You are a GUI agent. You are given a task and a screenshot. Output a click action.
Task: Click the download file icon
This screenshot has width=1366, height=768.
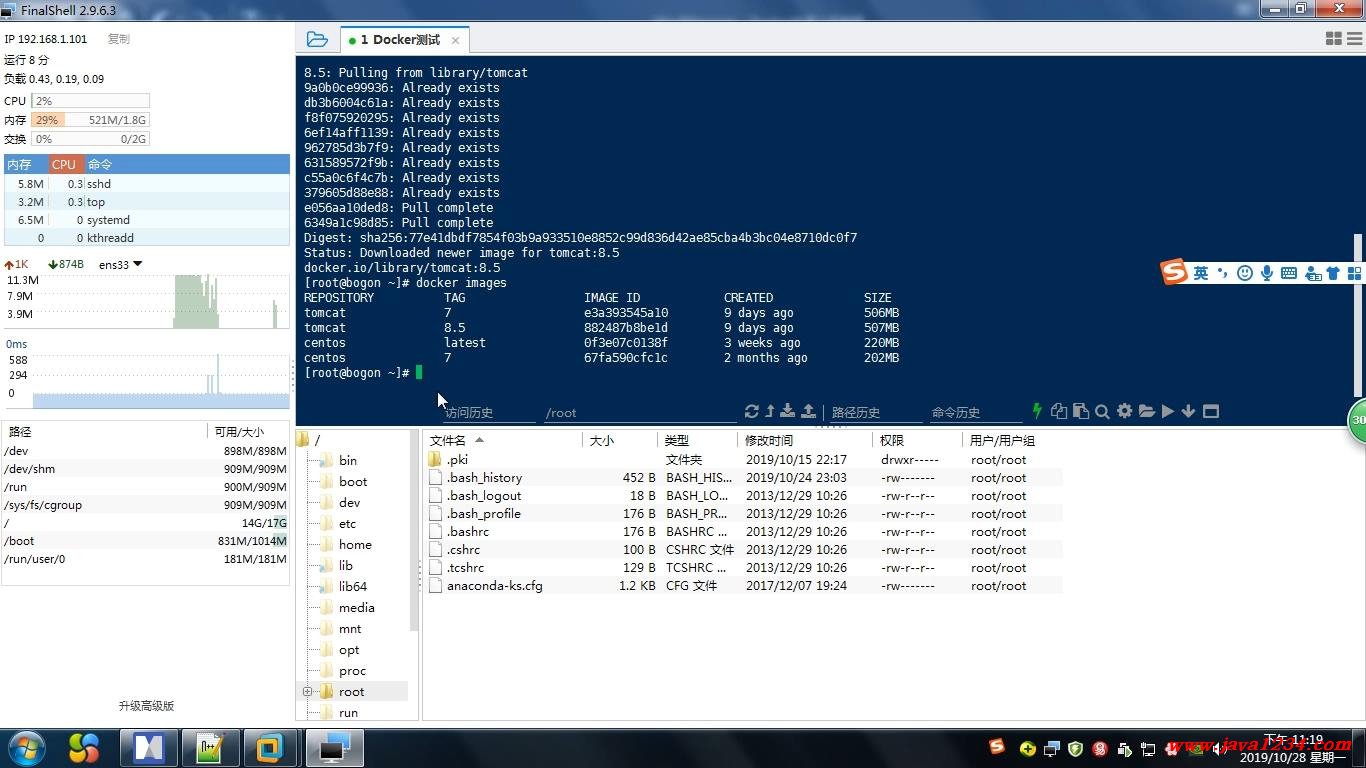[x=788, y=411]
